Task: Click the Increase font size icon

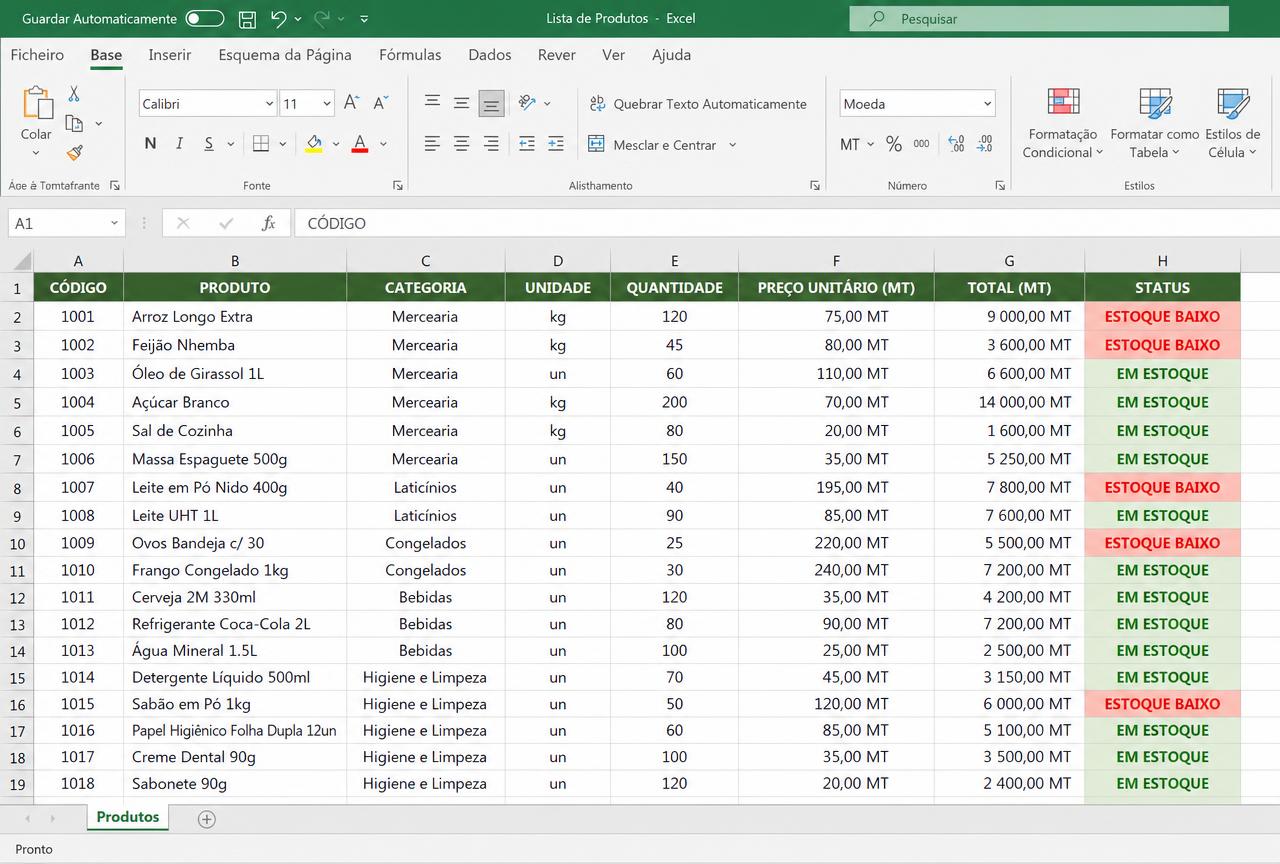Action: pos(351,103)
